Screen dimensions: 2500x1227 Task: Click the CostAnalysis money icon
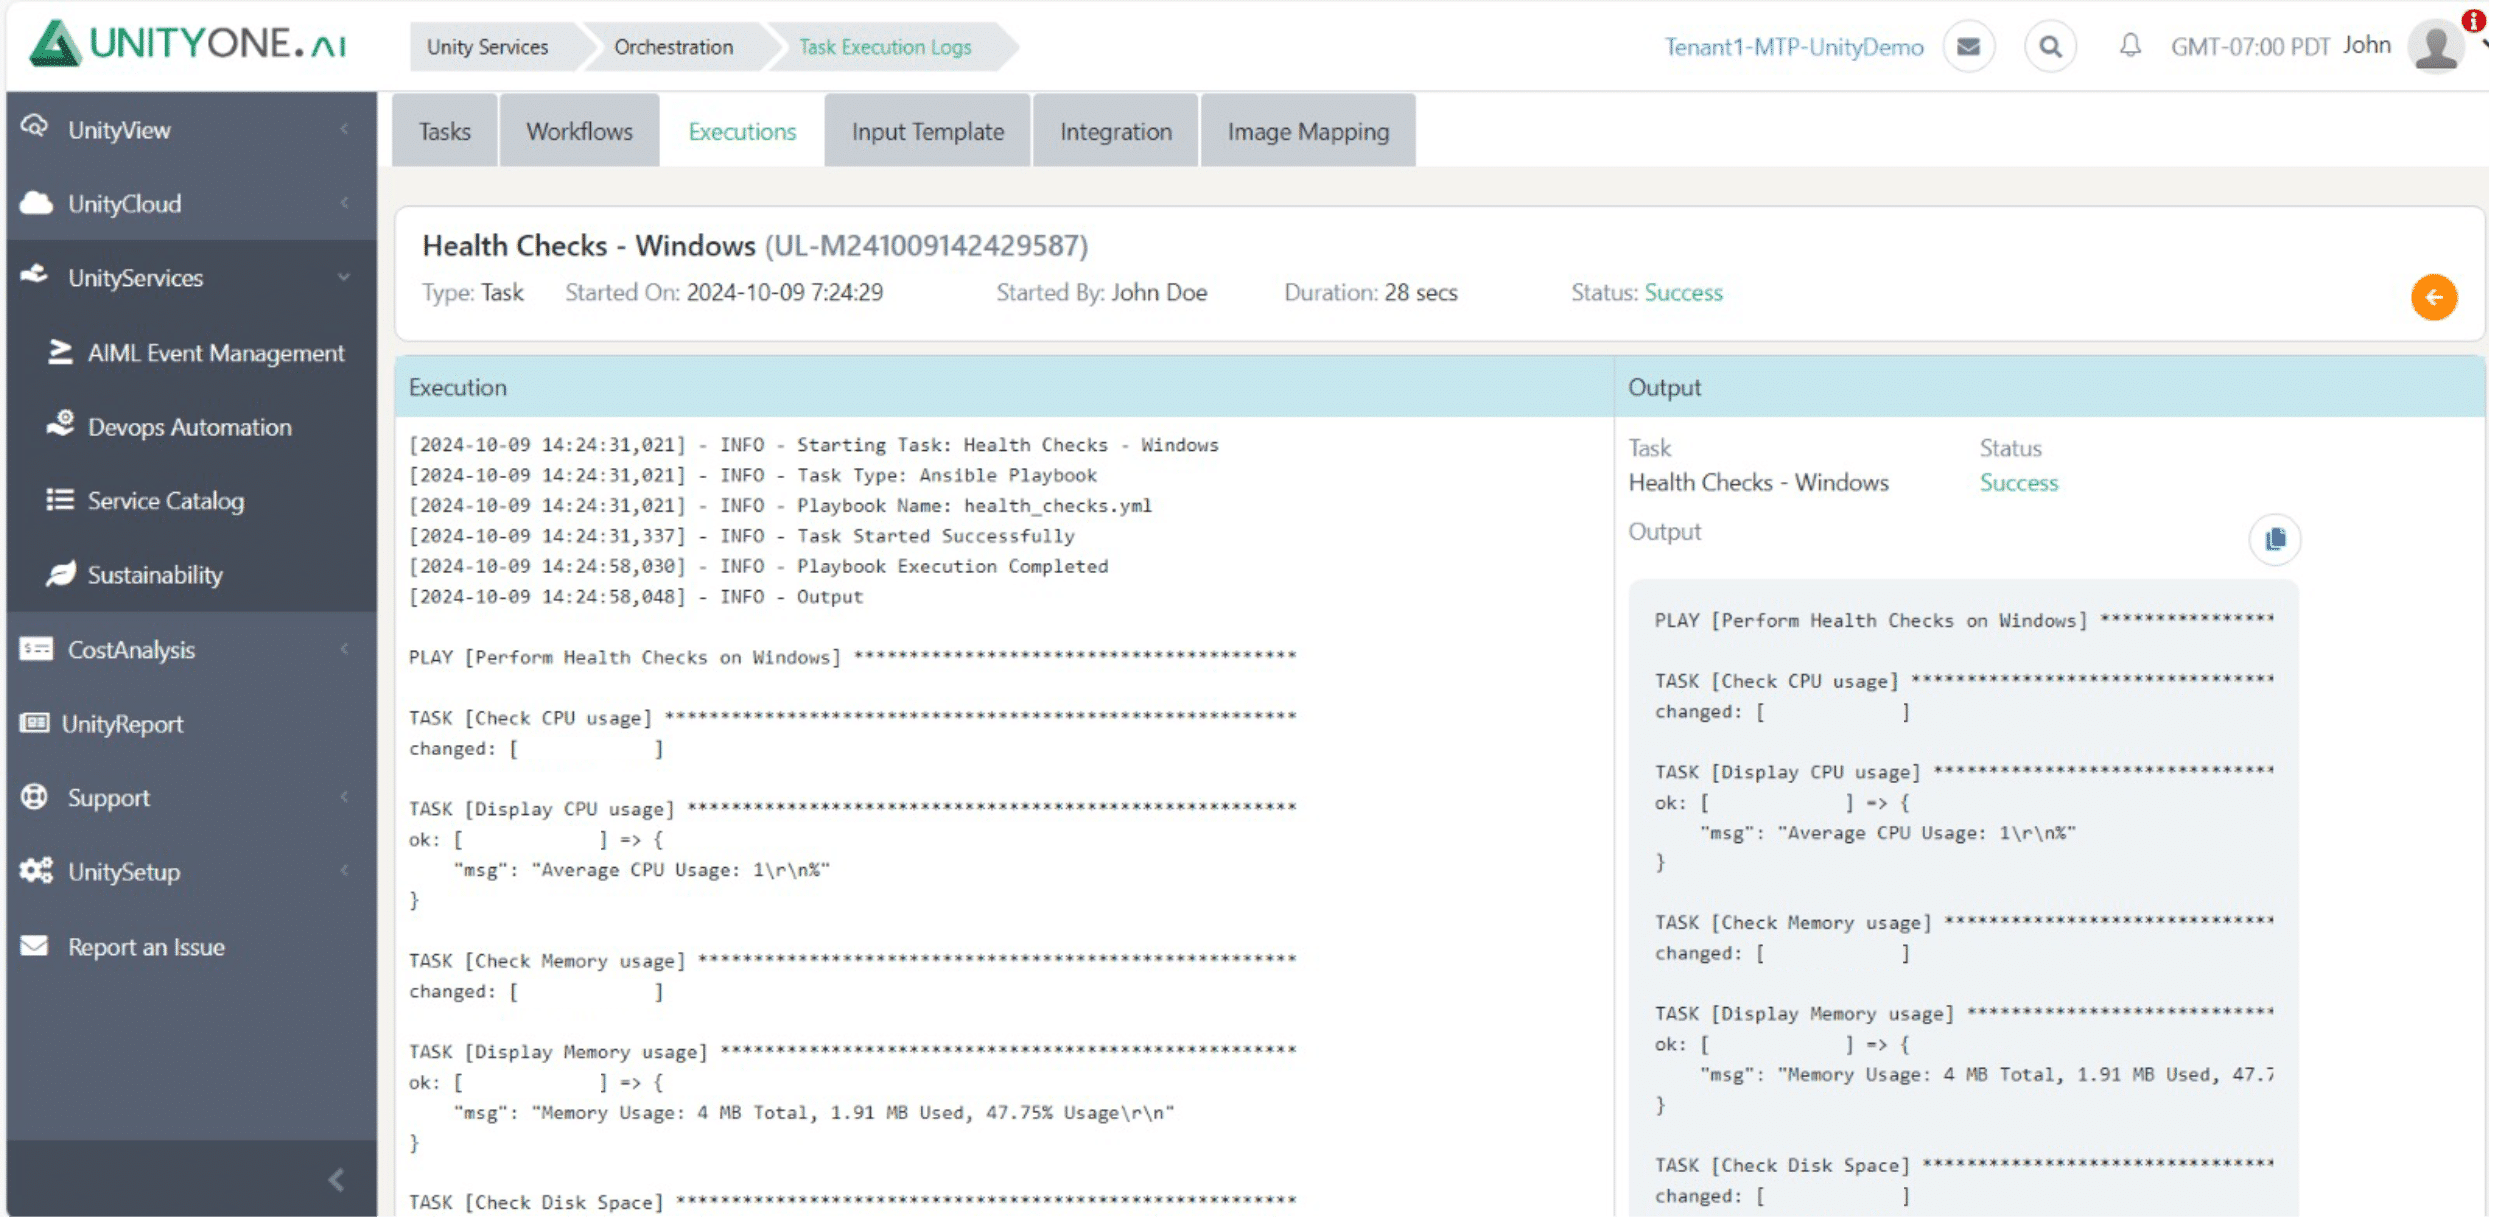pos(36,649)
